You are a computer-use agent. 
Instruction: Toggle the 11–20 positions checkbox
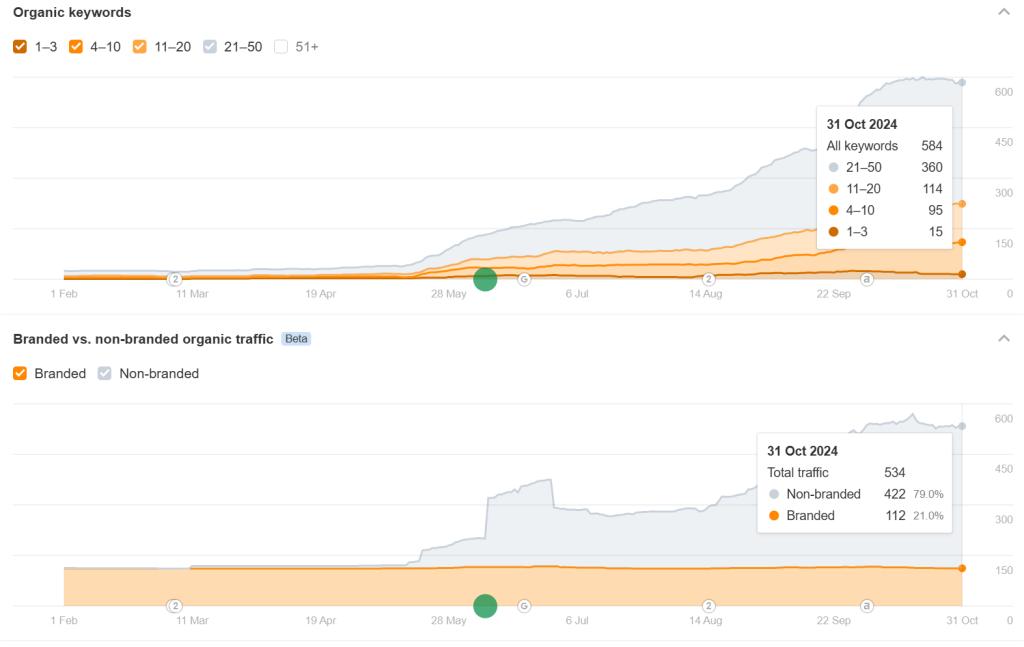[140, 46]
